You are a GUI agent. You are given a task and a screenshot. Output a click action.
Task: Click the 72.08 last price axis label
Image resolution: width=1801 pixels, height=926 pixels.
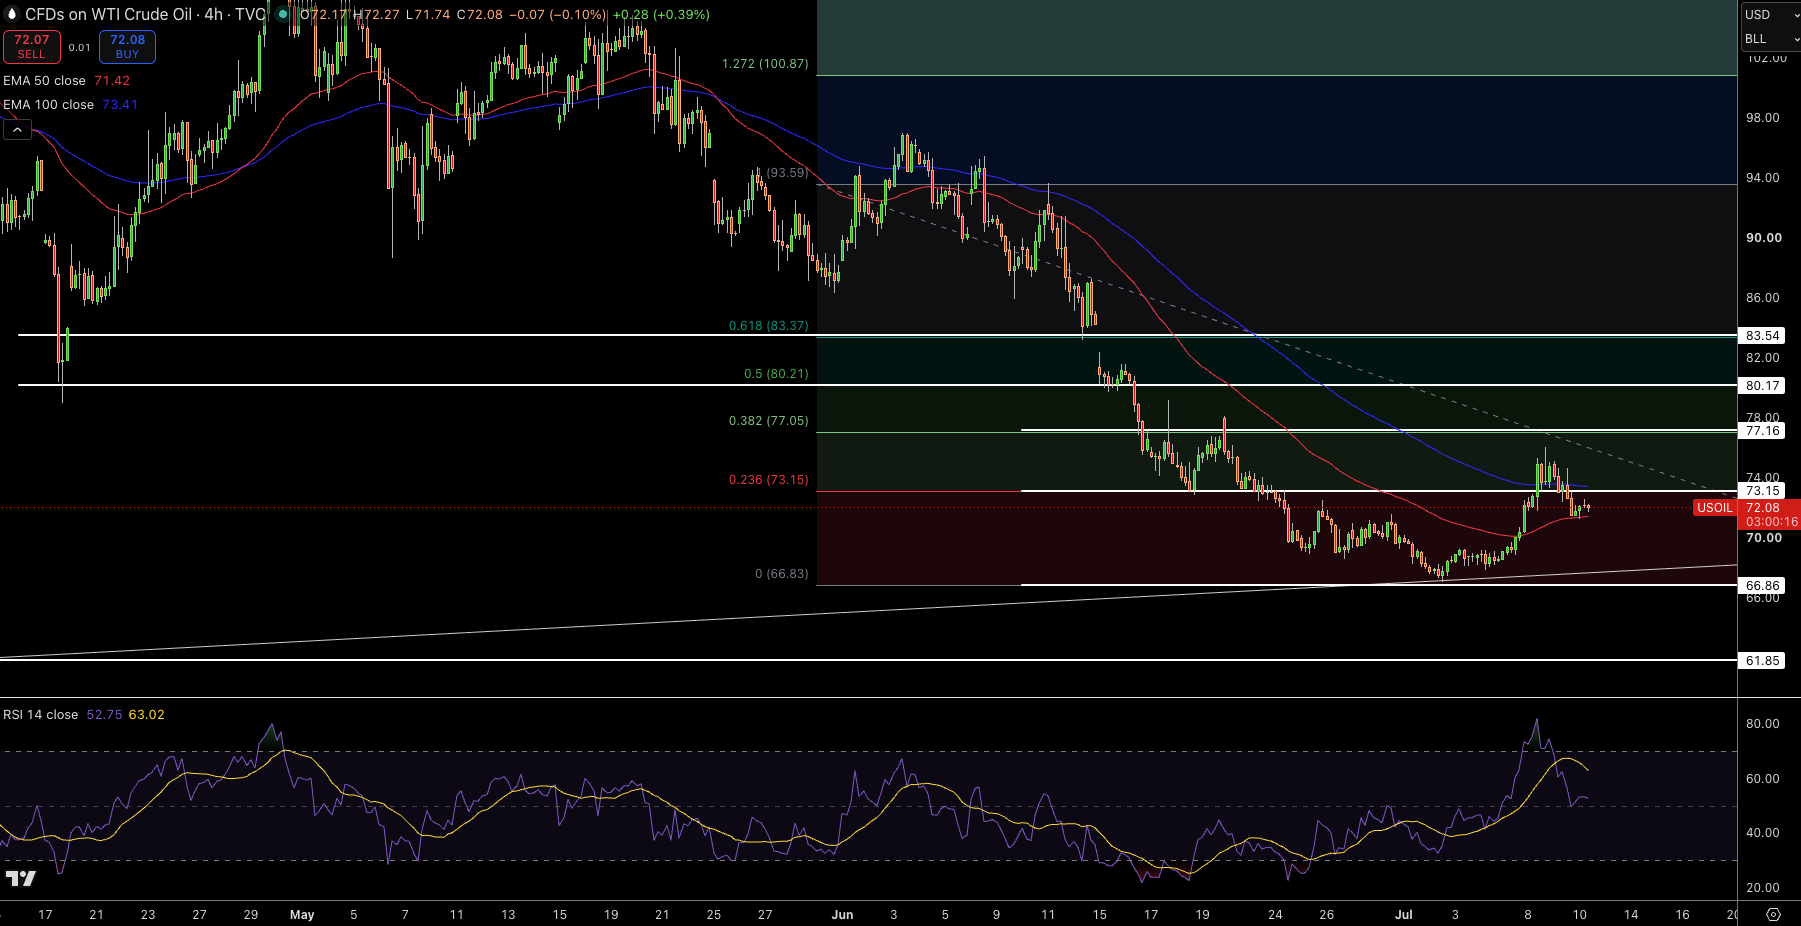tap(1763, 507)
